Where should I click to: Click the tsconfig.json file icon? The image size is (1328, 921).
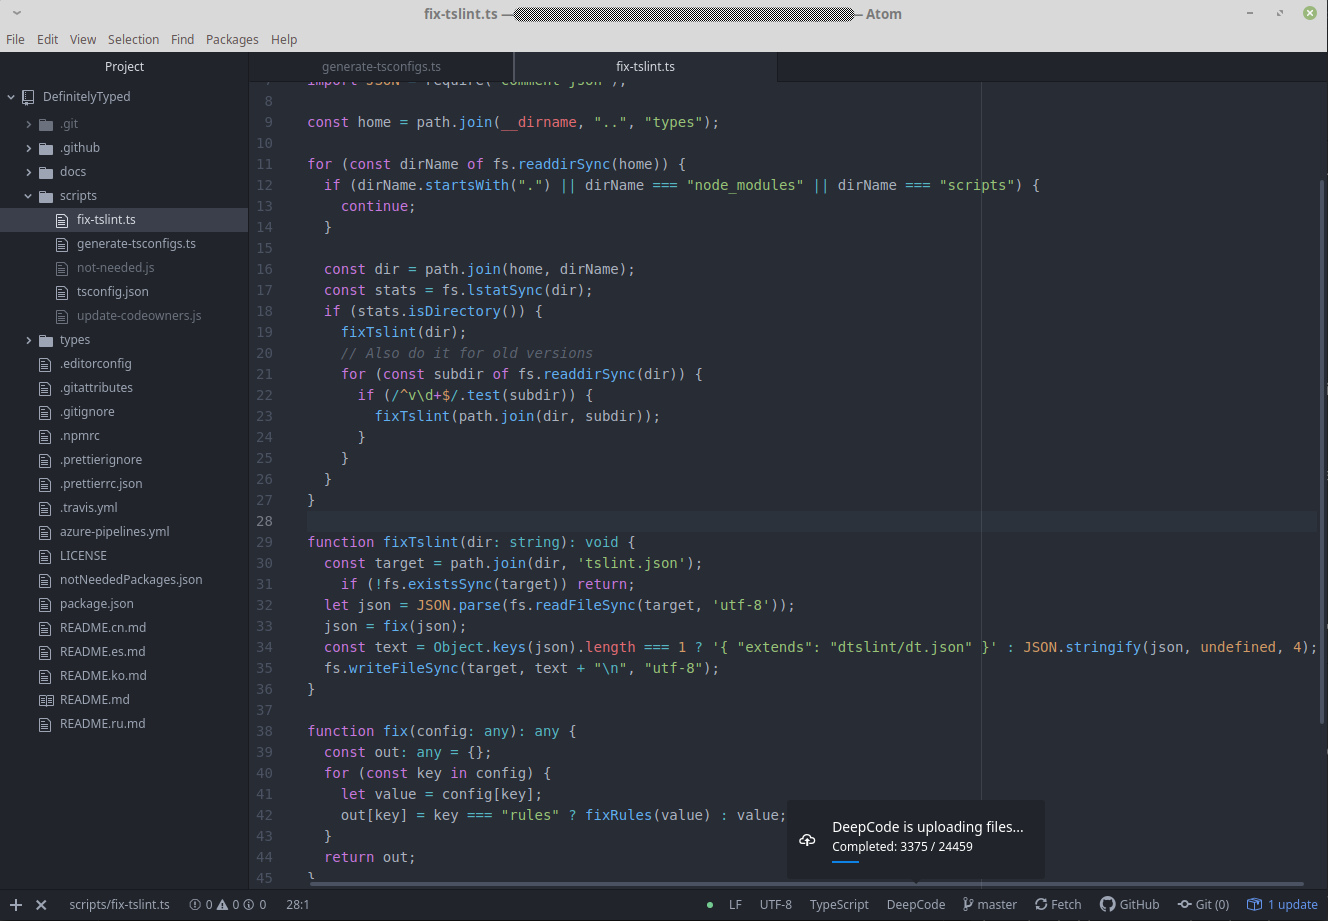[x=62, y=292]
